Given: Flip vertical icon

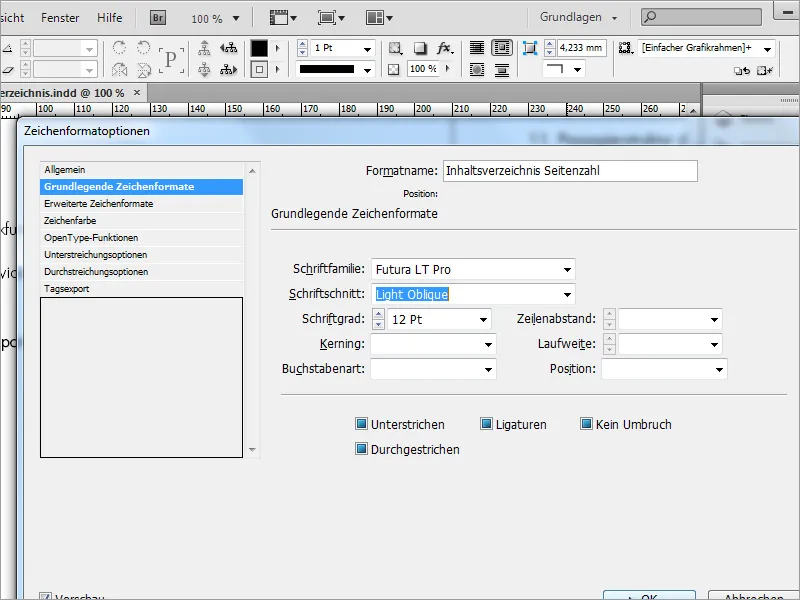Looking at the screenshot, I should click(144, 69).
